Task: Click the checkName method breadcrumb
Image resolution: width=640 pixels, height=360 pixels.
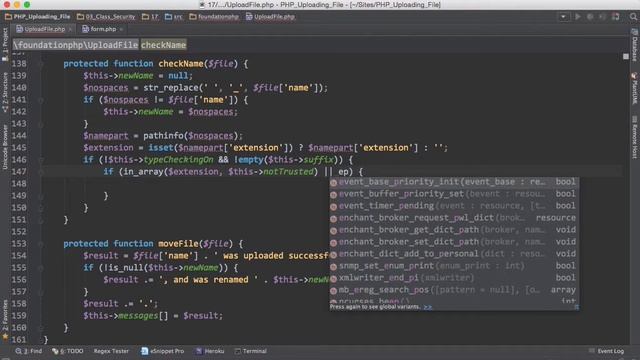Action: point(164,45)
